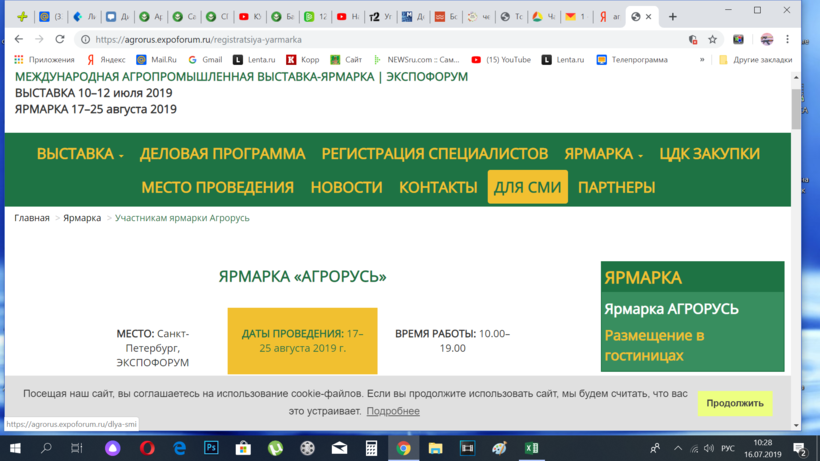
Task: Open the Gmail bookmark
Action: 206,60
